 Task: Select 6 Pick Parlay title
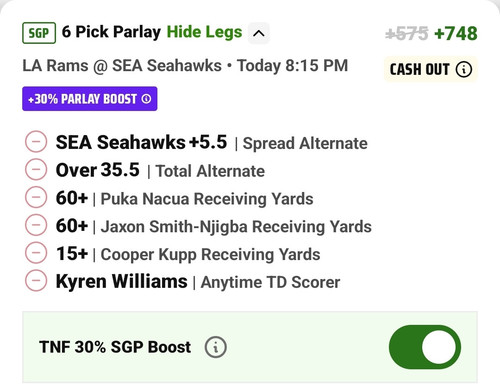tap(111, 32)
